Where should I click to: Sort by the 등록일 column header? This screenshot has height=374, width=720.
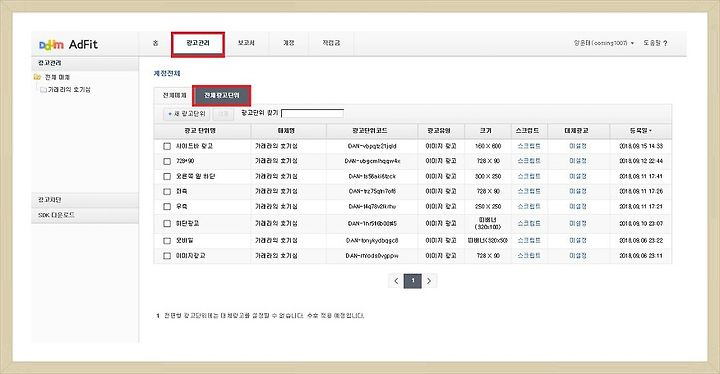(641, 131)
